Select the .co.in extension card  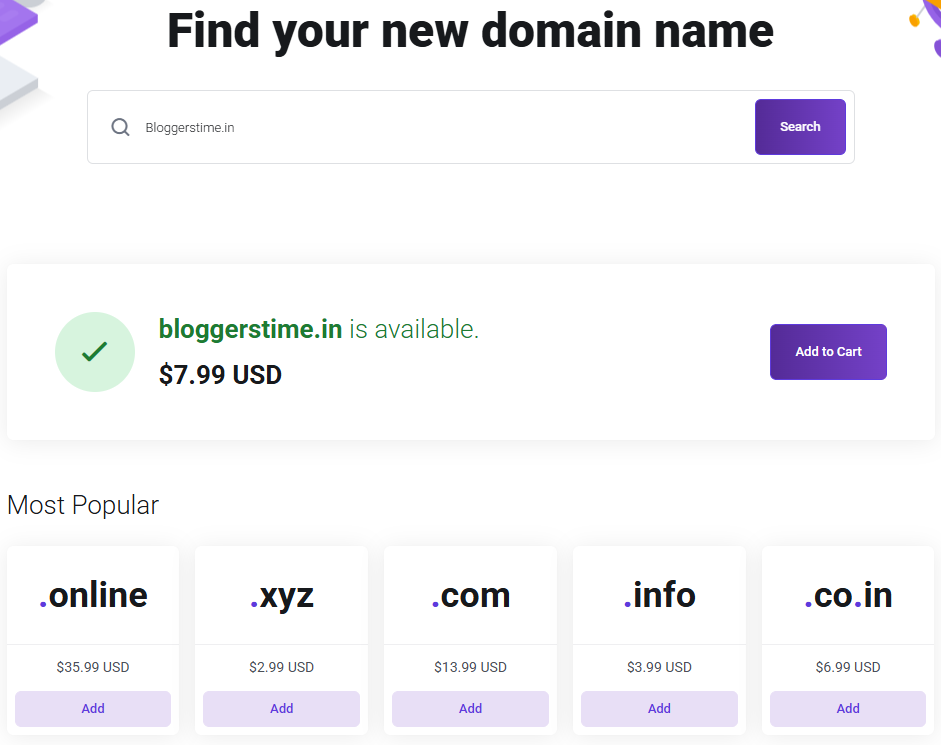pyautogui.click(x=847, y=594)
